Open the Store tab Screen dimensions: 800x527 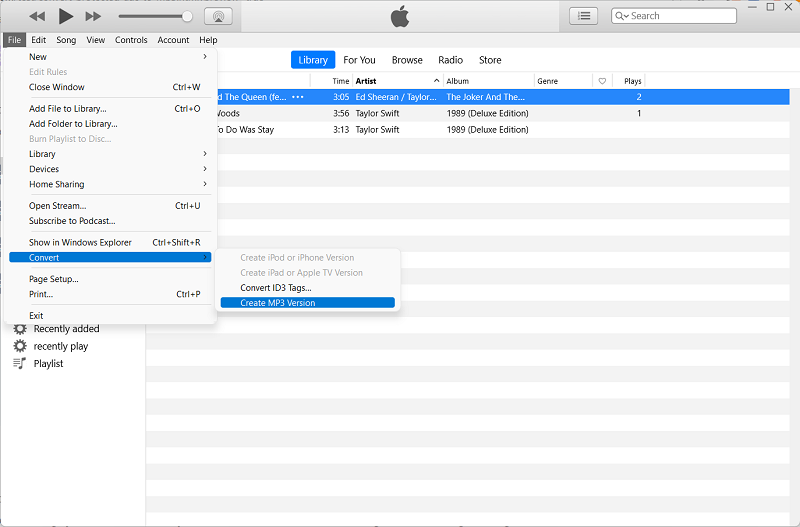(x=490, y=60)
